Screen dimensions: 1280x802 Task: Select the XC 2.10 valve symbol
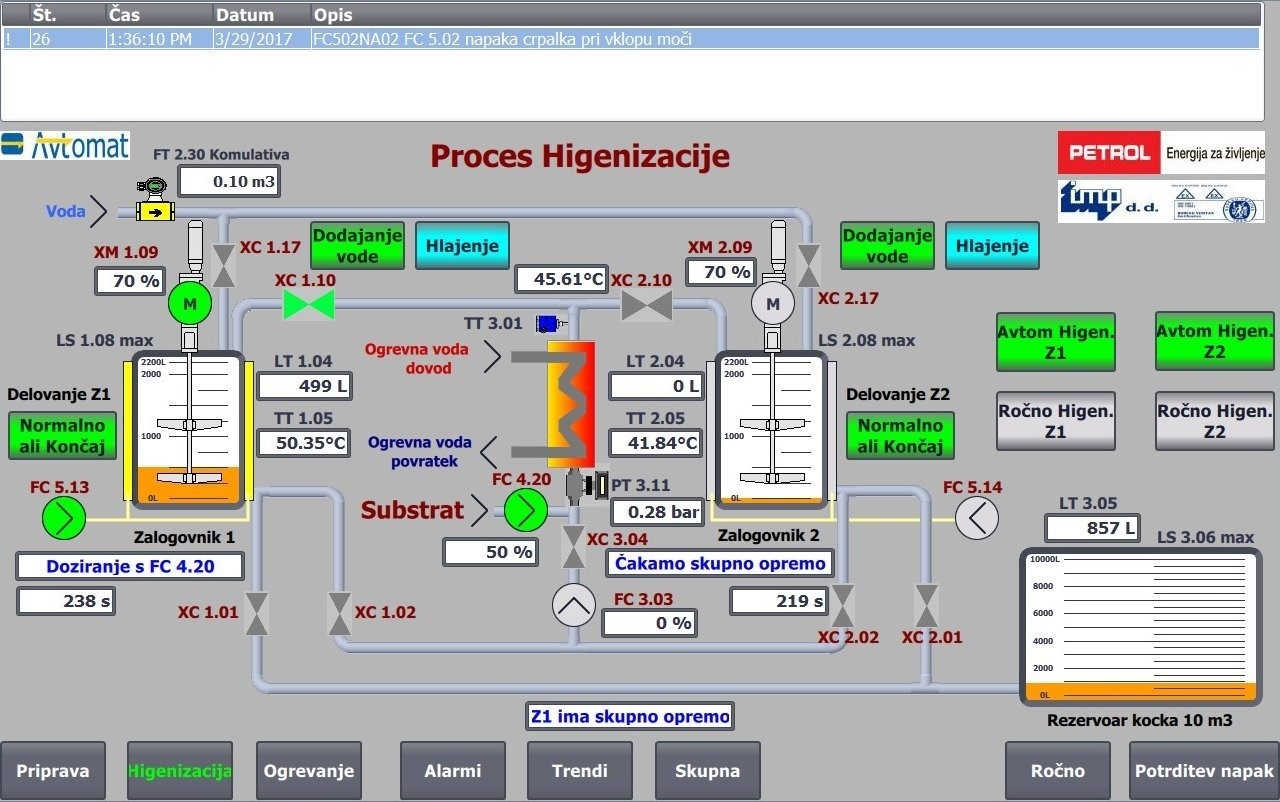click(646, 305)
